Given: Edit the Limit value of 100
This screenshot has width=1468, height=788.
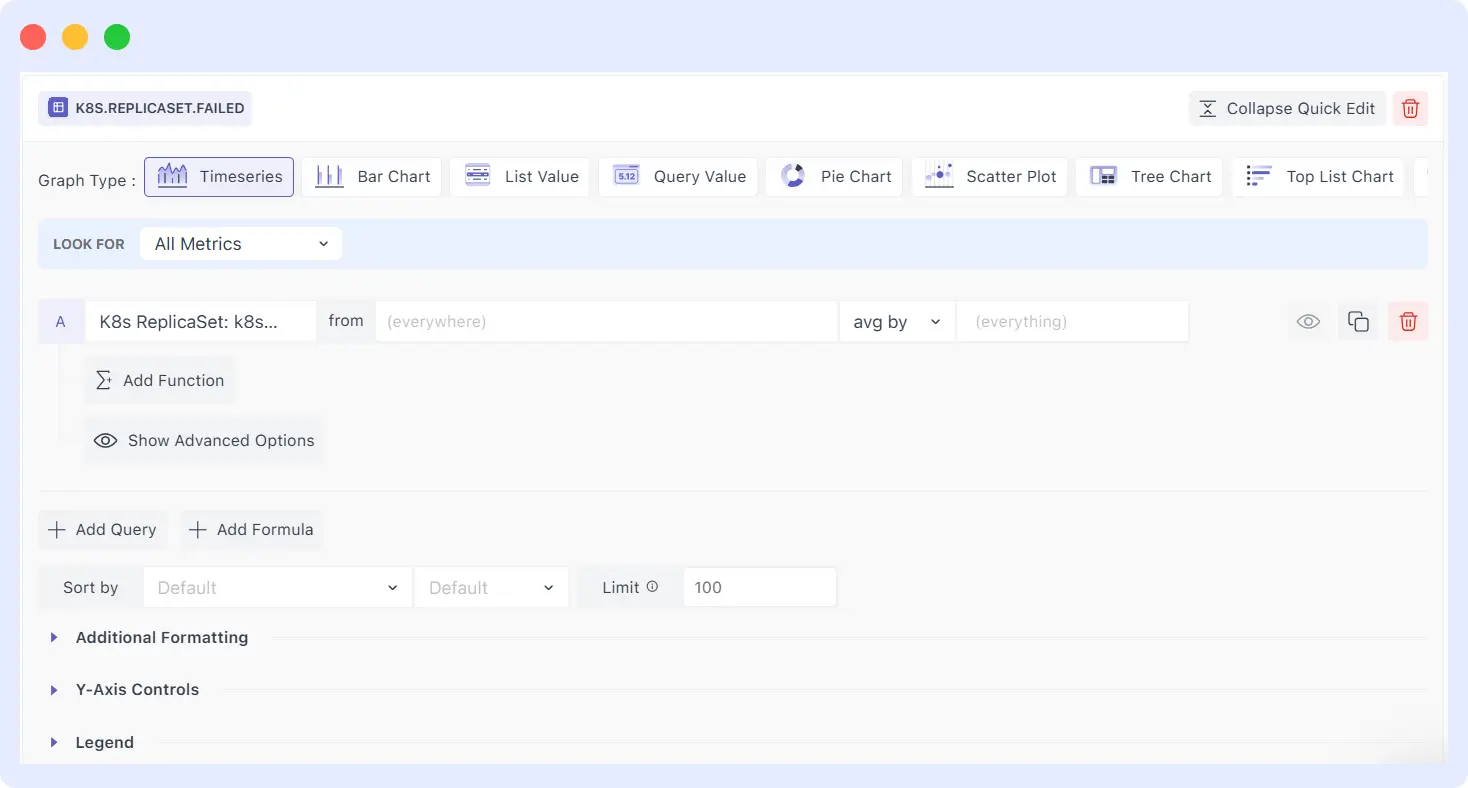Looking at the screenshot, I should pos(759,587).
